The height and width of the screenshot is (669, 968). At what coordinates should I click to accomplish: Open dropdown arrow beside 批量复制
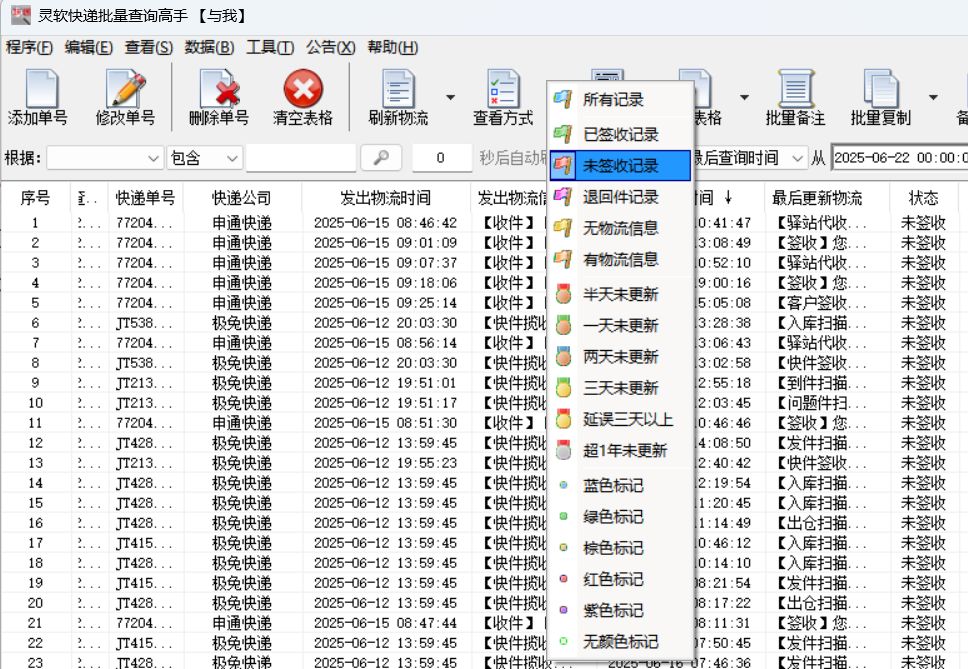(x=933, y=98)
